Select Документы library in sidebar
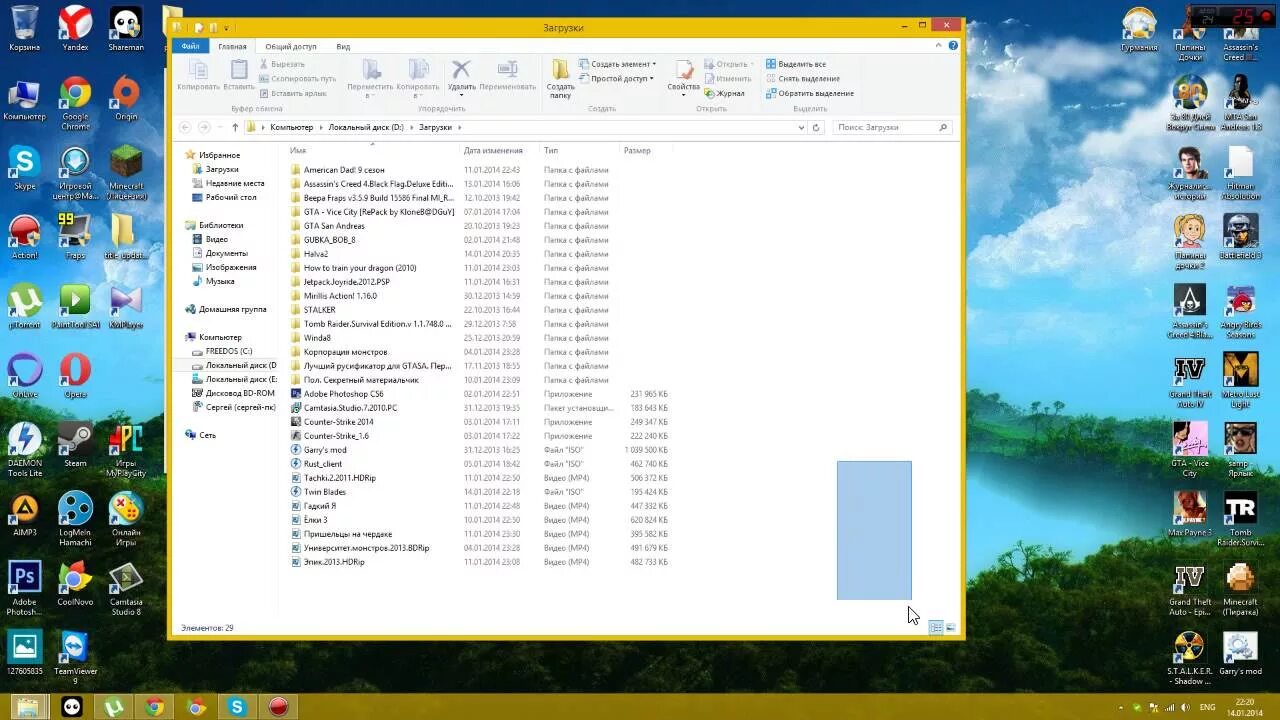Image resolution: width=1280 pixels, height=720 pixels. (226, 253)
